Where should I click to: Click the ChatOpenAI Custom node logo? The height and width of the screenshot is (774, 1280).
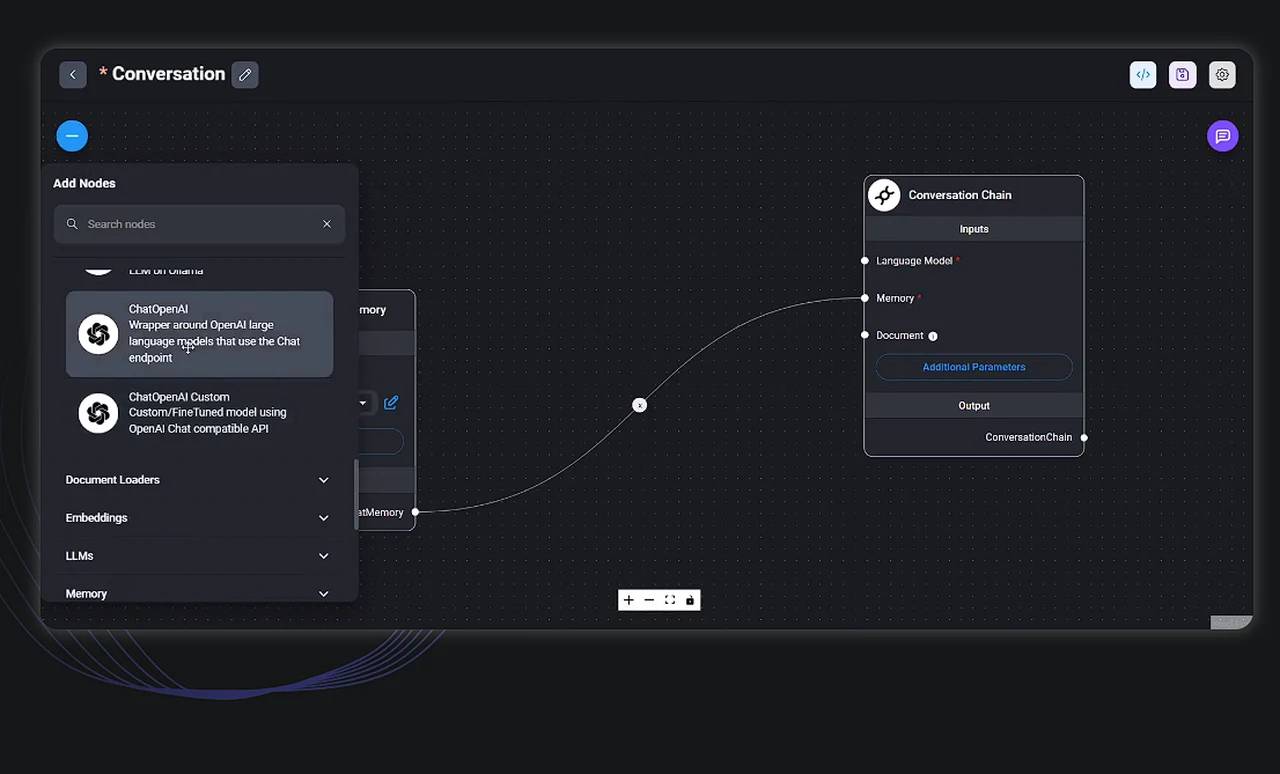point(98,413)
